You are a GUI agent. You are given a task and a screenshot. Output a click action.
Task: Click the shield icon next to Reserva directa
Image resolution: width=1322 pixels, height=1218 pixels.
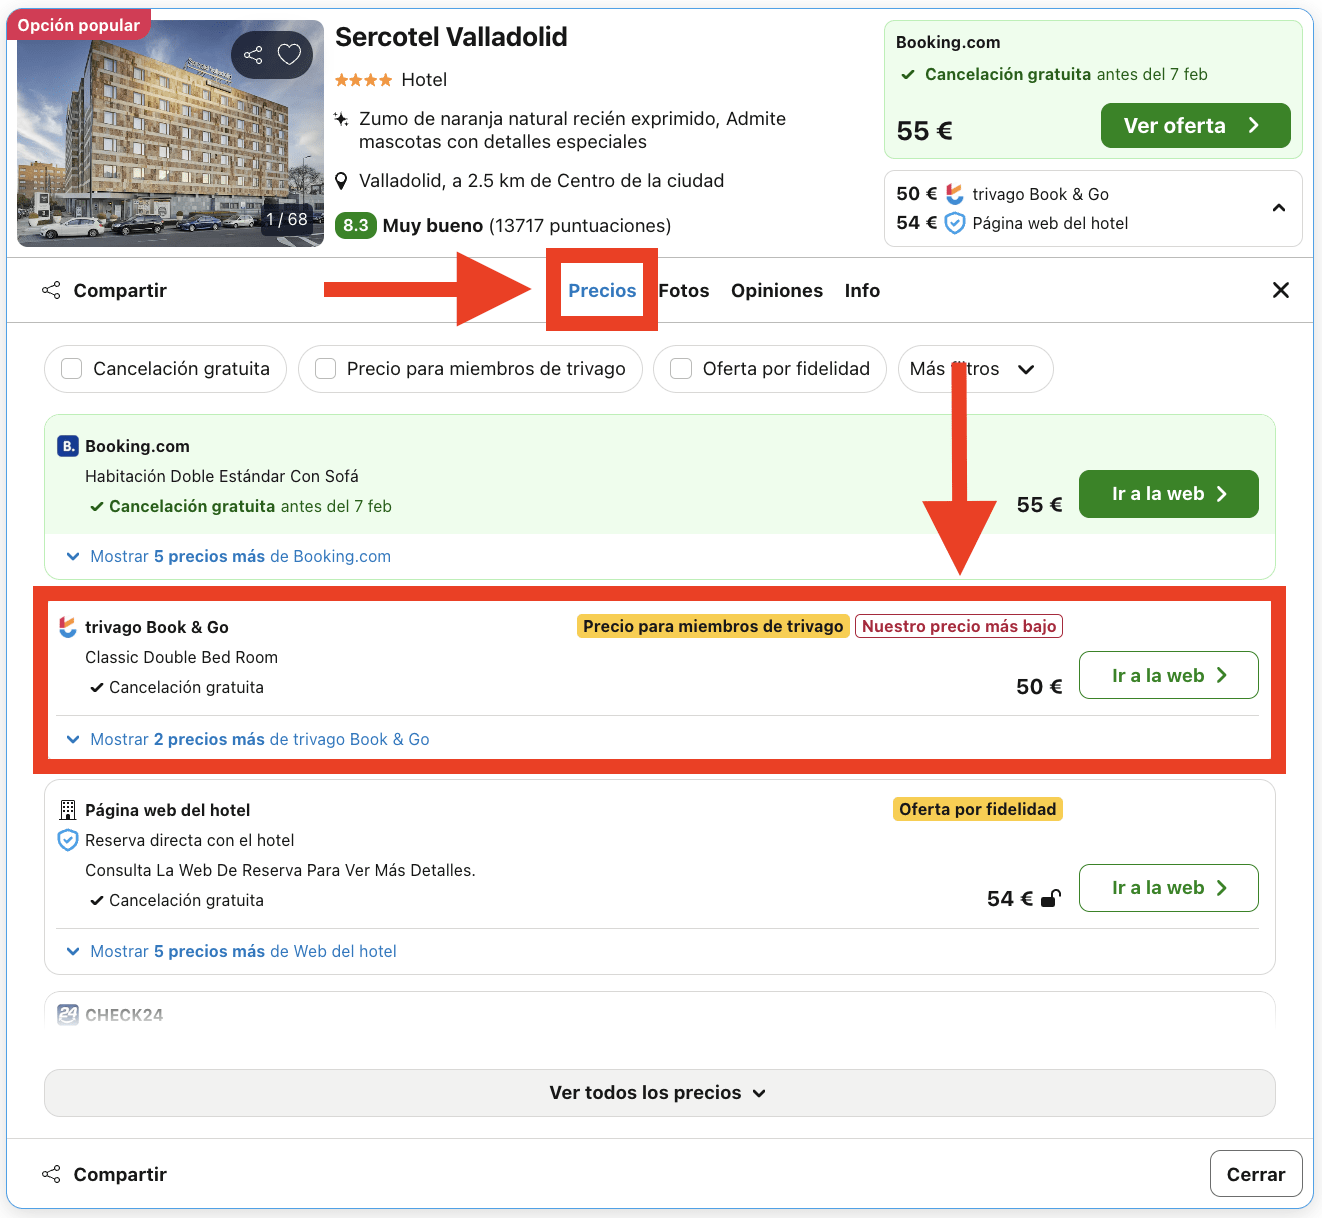[x=67, y=840]
